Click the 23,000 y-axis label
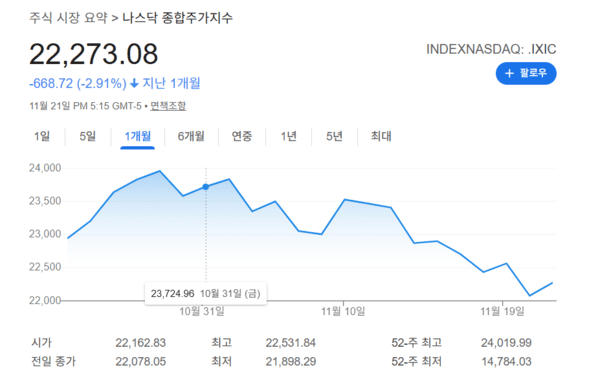 [45, 234]
